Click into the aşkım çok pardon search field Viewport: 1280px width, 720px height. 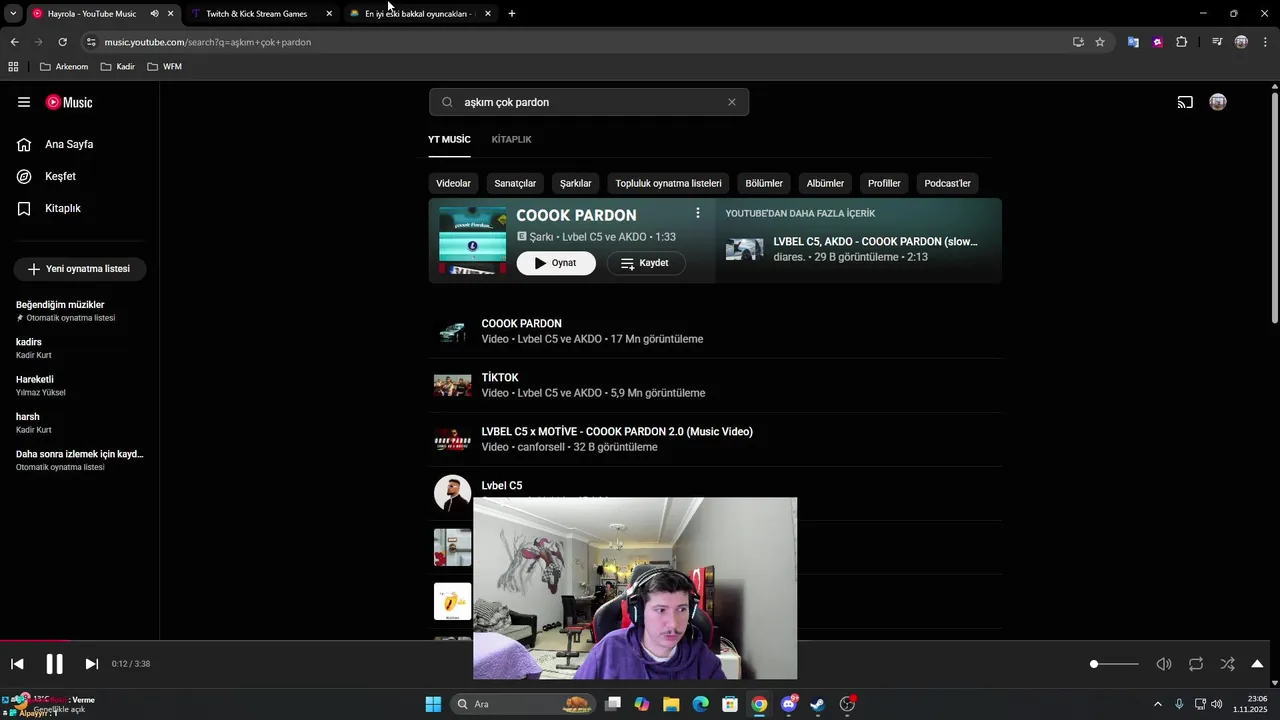(590, 102)
